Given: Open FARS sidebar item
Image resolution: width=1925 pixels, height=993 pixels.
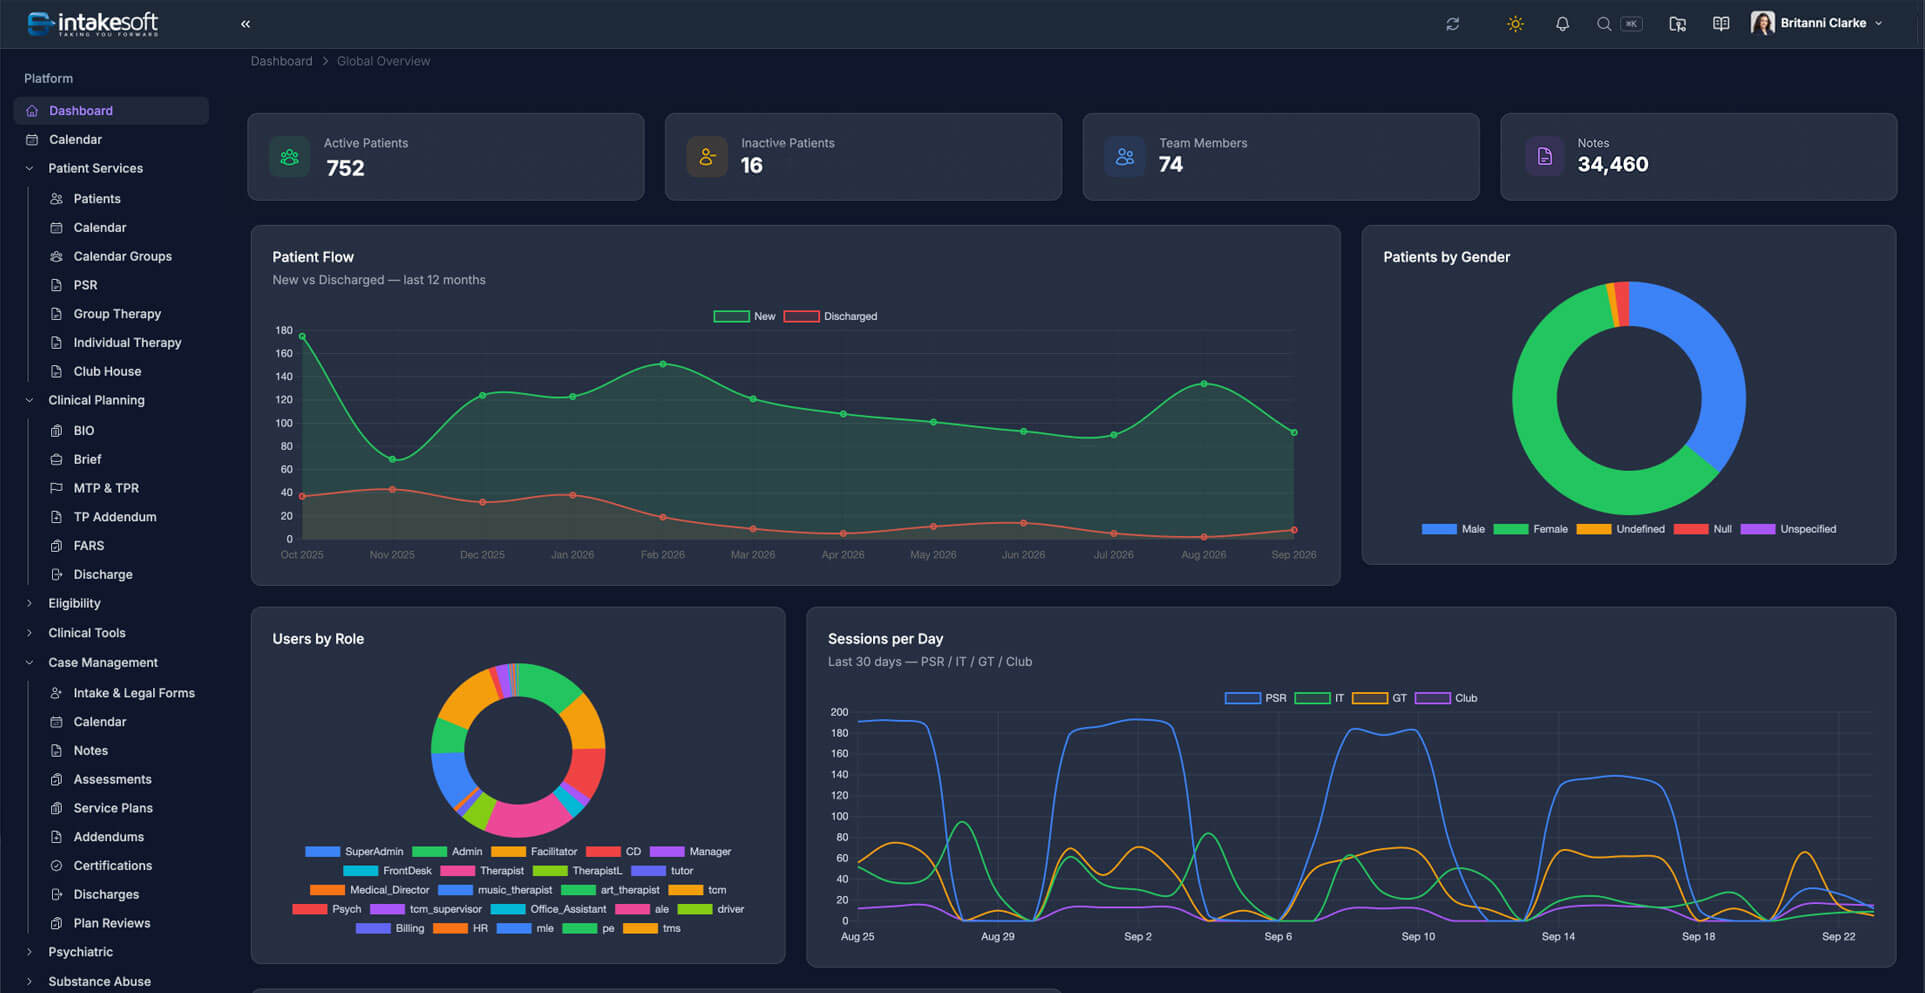Looking at the screenshot, I should click(x=88, y=546).
